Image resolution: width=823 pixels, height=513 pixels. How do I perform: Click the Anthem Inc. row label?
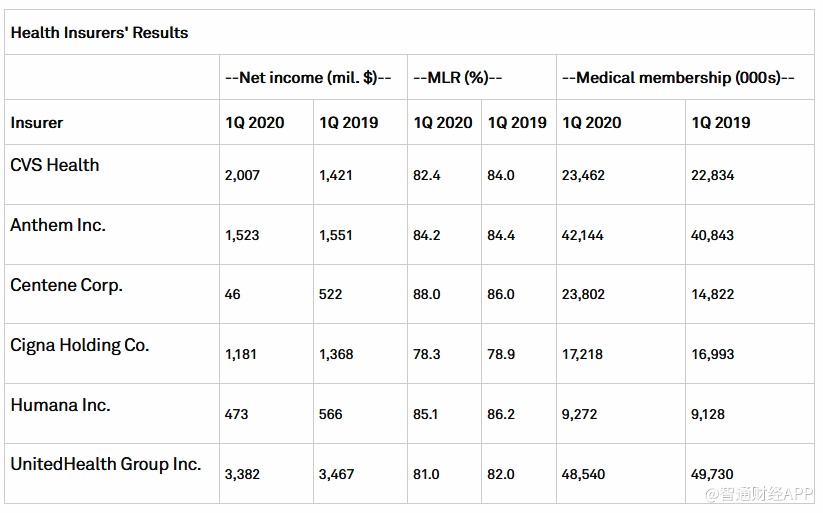(x=58, y=225)
